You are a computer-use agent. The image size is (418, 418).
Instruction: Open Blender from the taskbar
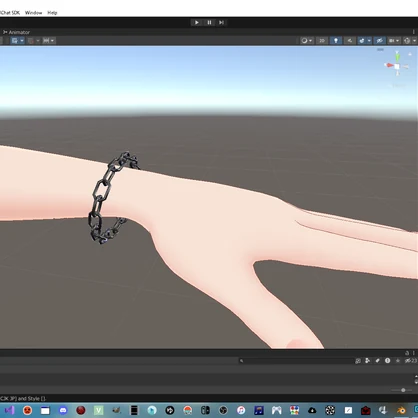[x=401, y=410]
